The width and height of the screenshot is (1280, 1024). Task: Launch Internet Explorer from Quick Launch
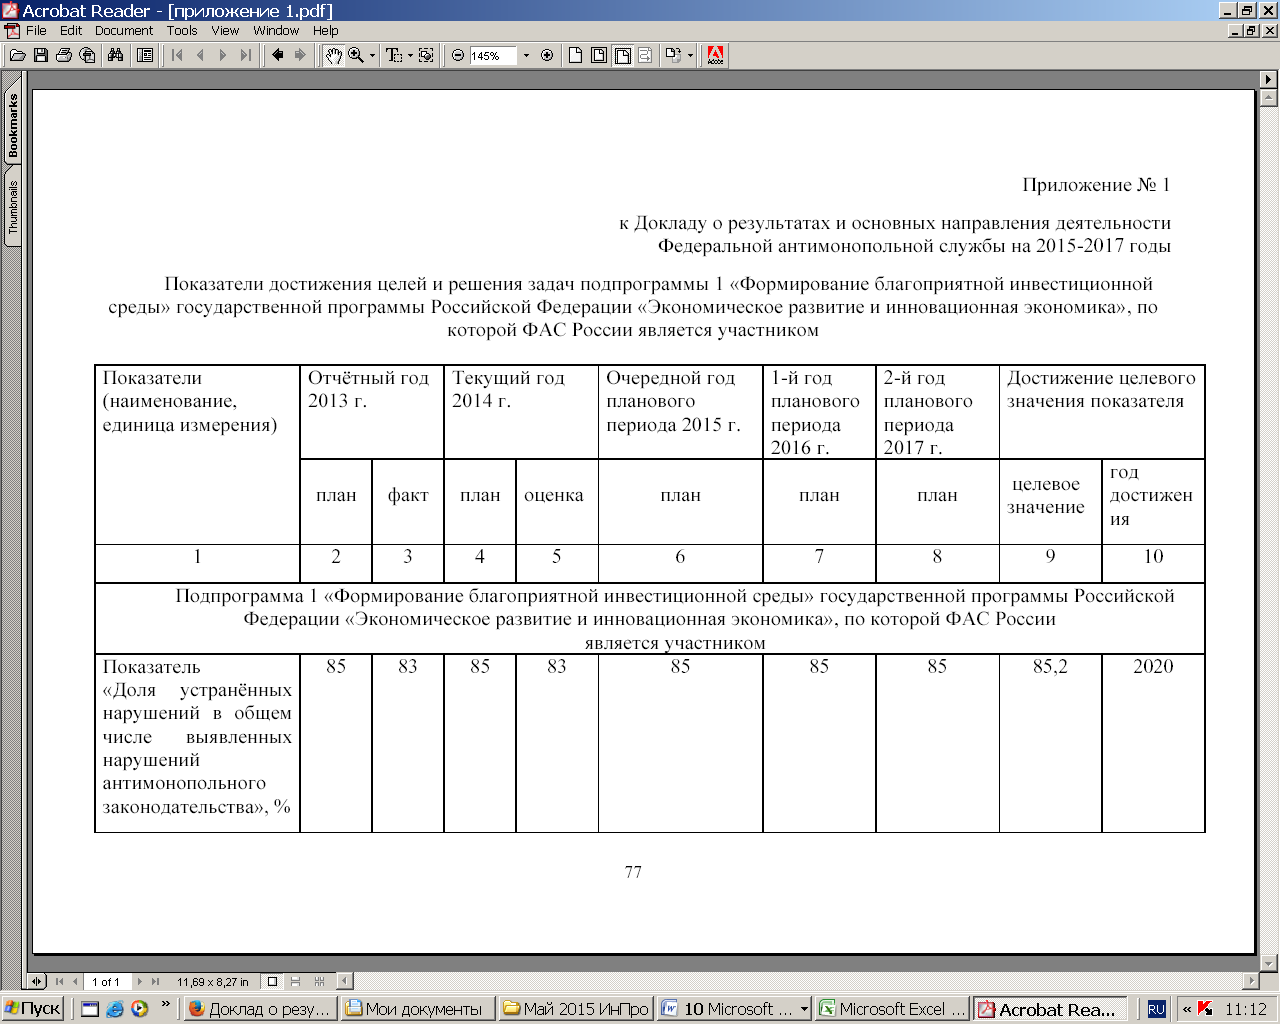tap(115, 1009)
